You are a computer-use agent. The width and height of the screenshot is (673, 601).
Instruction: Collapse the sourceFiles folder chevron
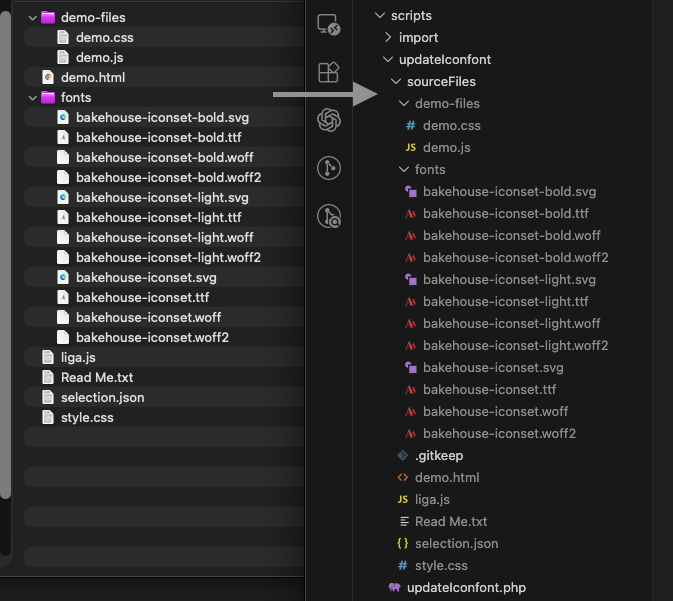coord(396,82)
